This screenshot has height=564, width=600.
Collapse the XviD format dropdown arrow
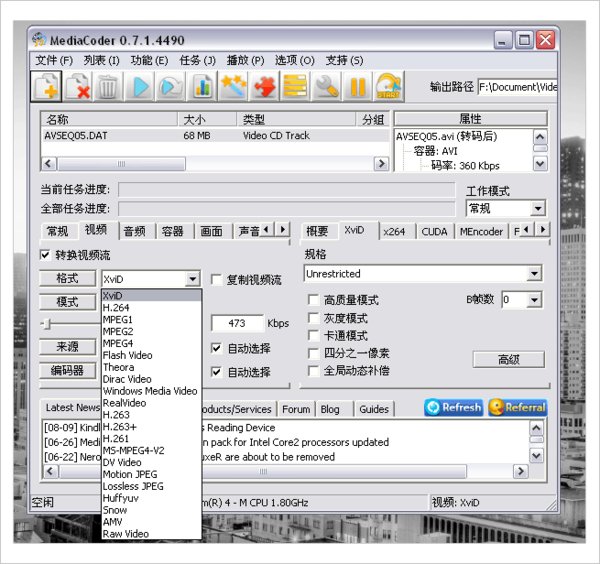tap(193, 279)
